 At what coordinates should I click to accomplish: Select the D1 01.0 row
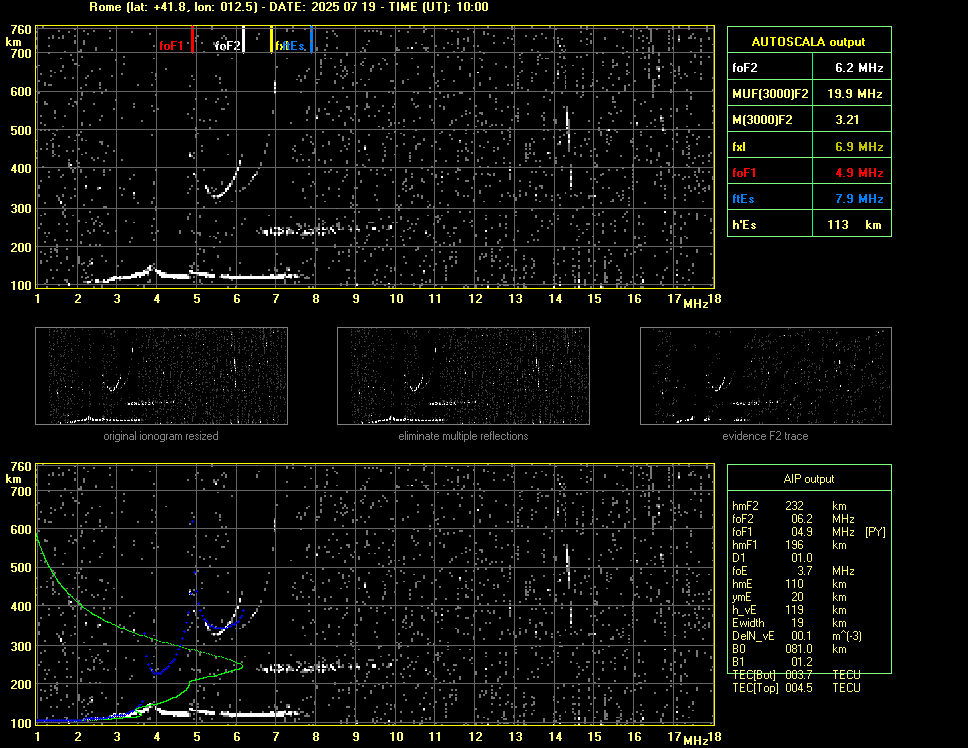coord(772,557)
